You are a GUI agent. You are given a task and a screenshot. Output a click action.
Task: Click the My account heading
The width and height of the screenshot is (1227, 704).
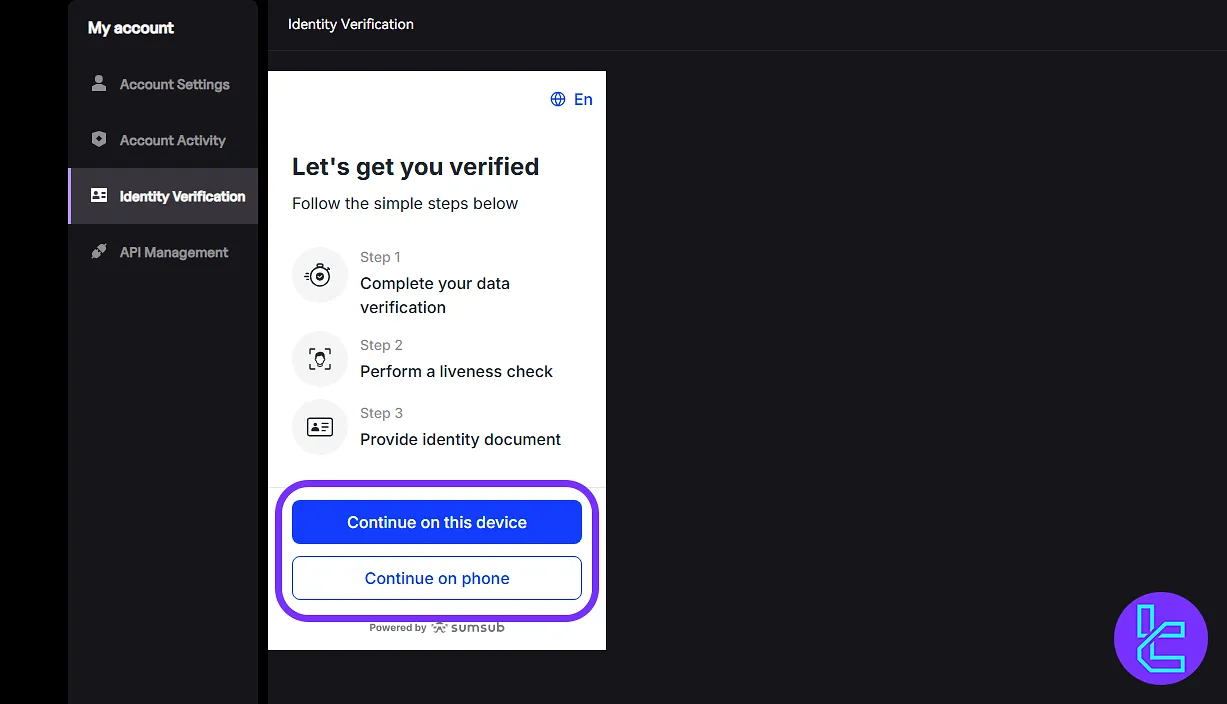(130, 28)
